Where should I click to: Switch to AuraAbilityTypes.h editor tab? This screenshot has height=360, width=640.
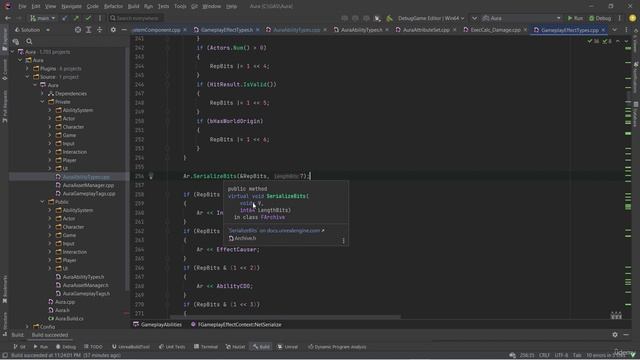click(362, 30)
